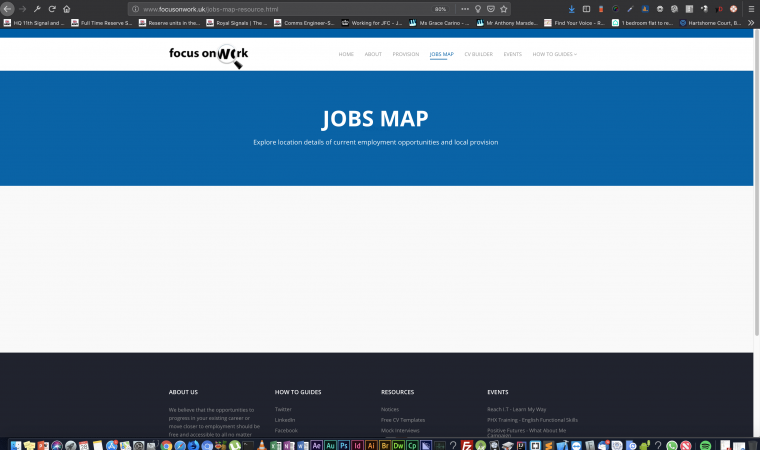760x450 pixels.
Task: Select the JOBS MAP nav item
Action: 442,54
